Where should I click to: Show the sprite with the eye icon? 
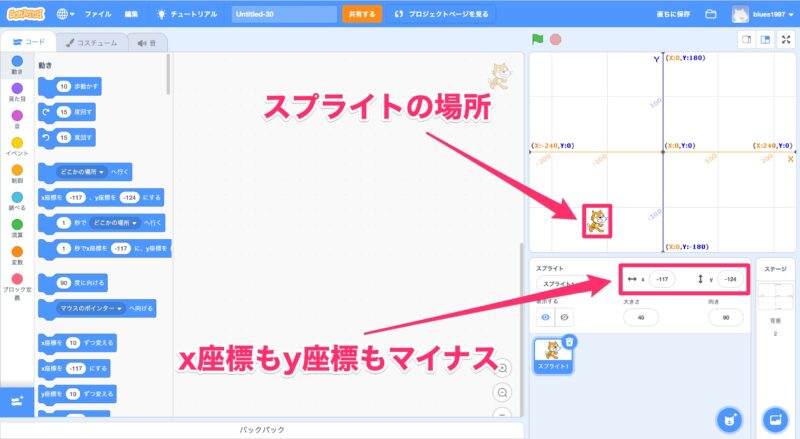click(x=546, y=316)
